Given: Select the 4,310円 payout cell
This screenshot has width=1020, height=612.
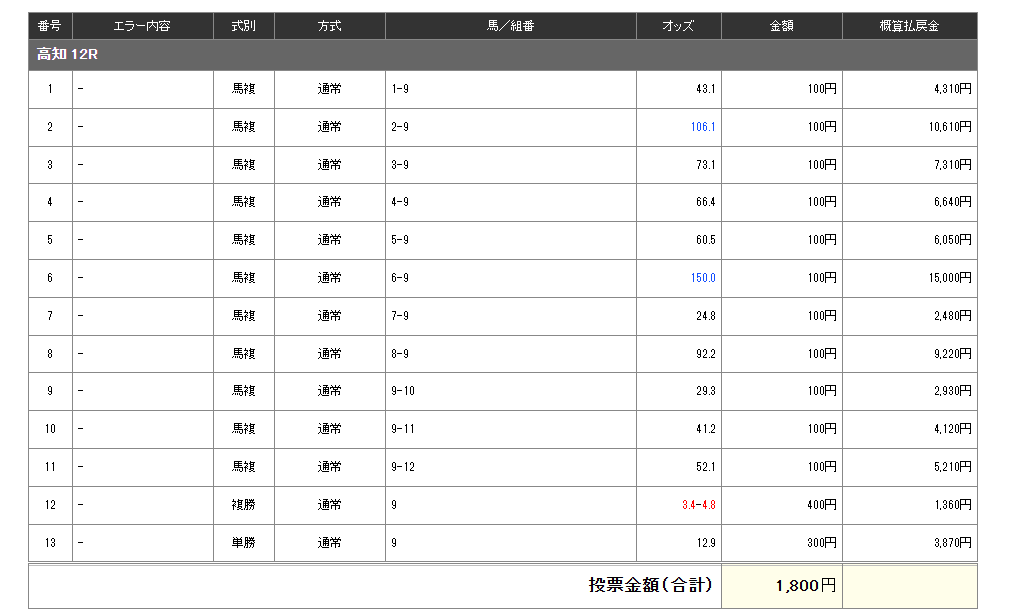Looking at the screenshot, I should click(x=909, y=89).
